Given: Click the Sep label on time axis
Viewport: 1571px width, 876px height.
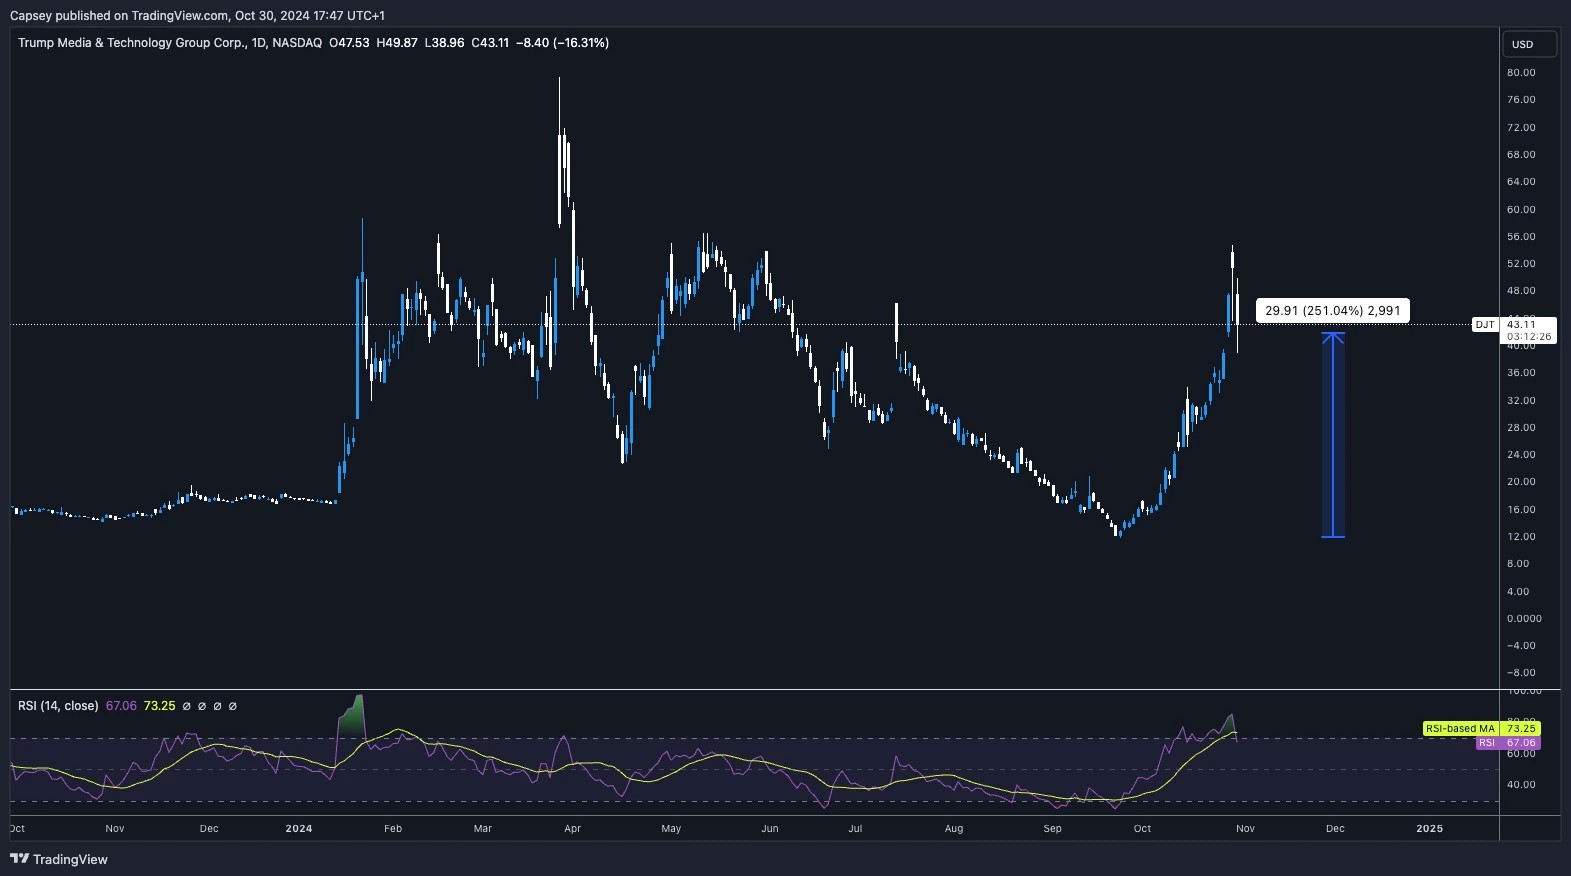Looking at the screenshot, I should pyautogui.click(x=1052, y=829).
